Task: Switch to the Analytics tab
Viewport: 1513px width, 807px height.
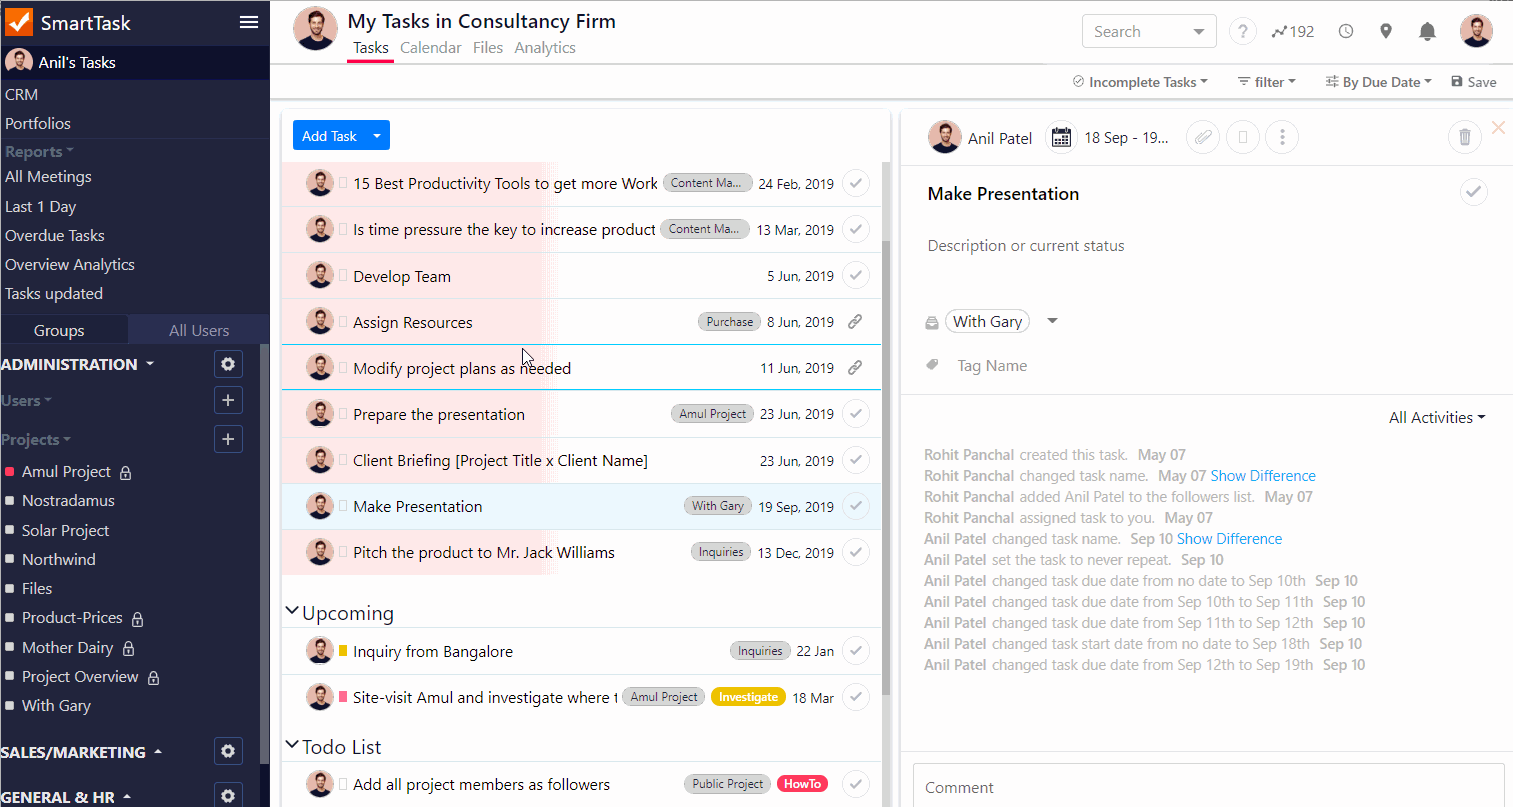Action: 545,47
